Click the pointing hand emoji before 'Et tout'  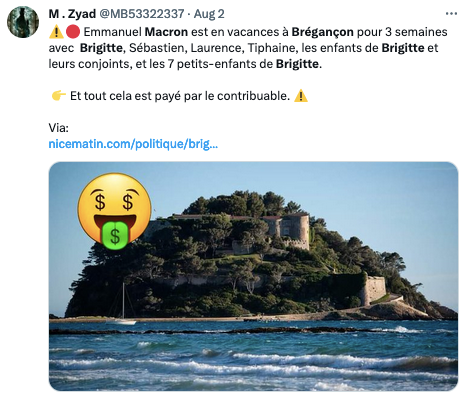[x=59, y=96]
